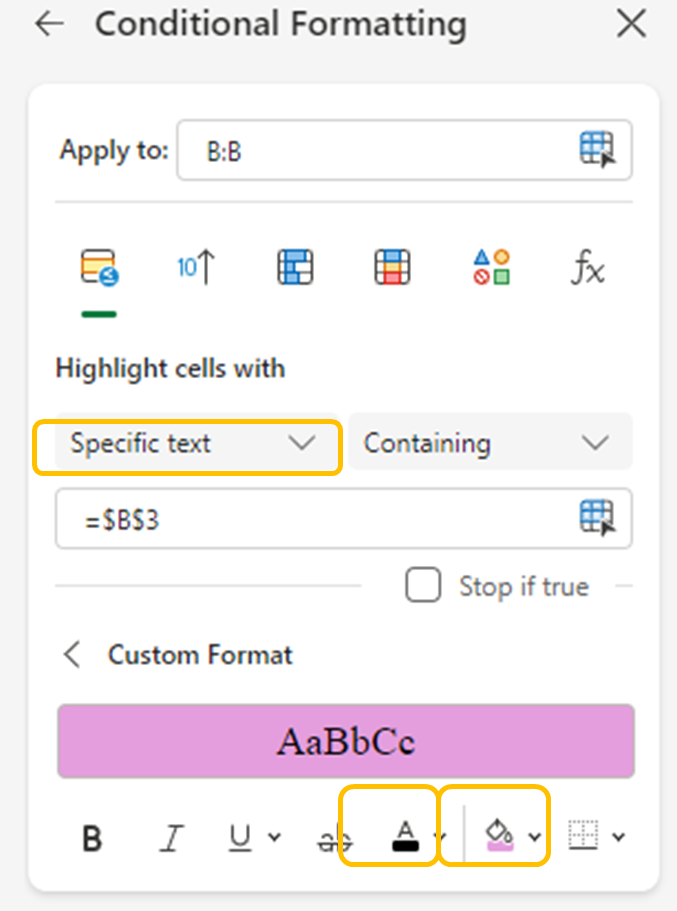Open the Specific text dropdown
677x911 pixels.
coord(190,443)
